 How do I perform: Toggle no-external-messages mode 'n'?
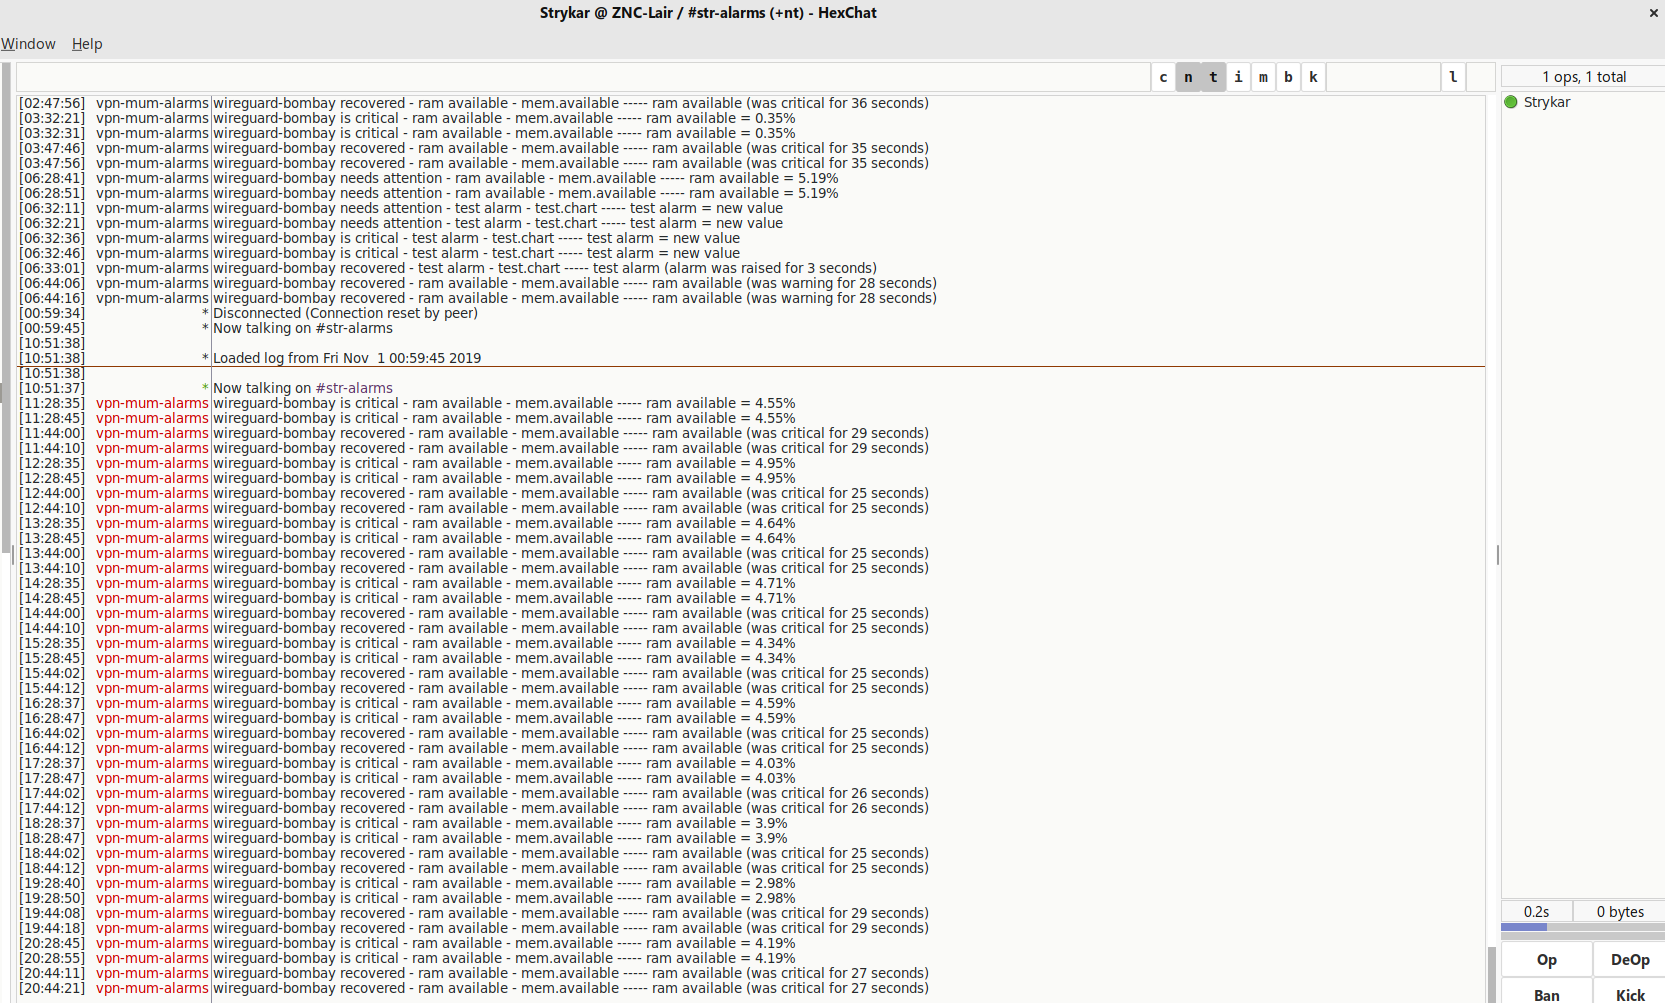coord(1188,77)
